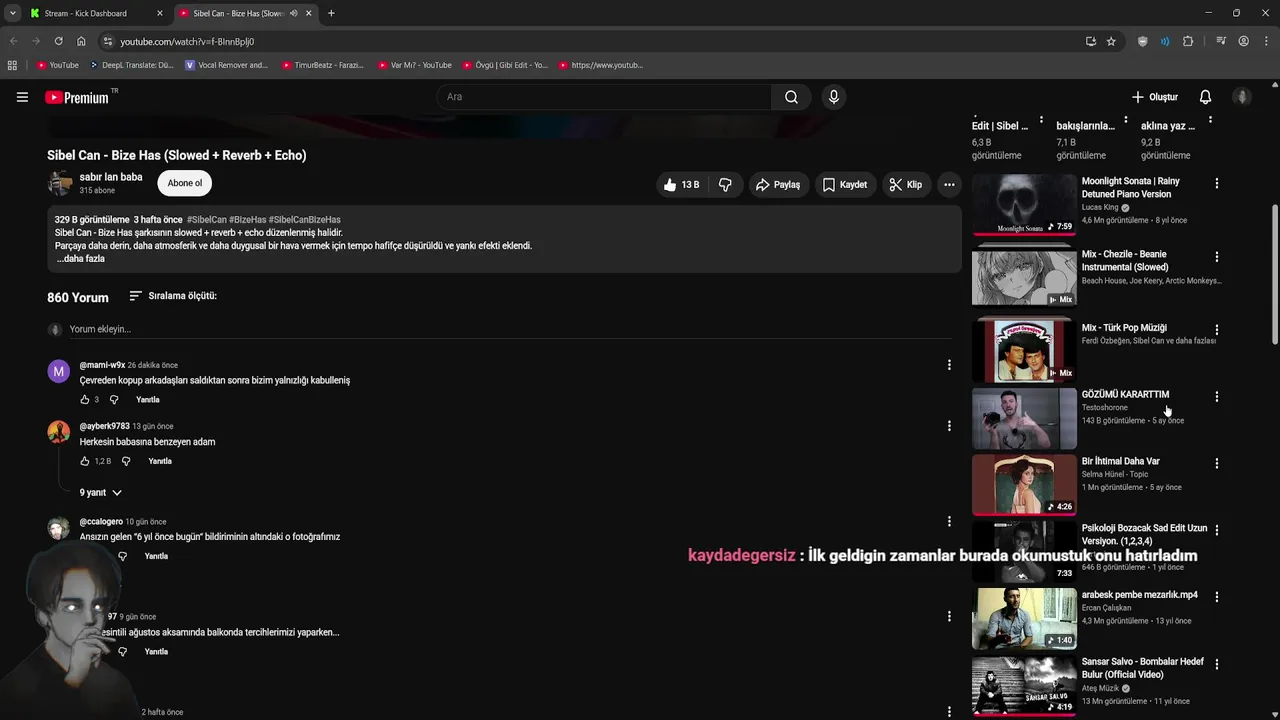Open the notifications bell
The image size is (1280, 720).
(1205, 97)
